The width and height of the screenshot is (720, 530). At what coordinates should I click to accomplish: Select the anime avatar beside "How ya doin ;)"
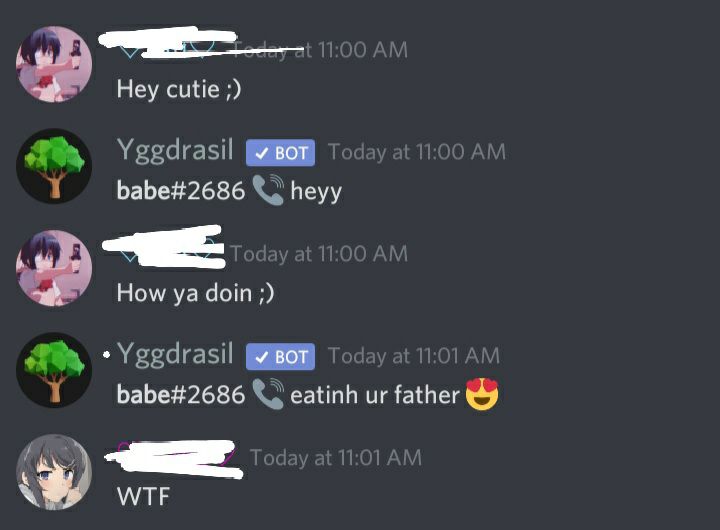pyautogui.click(x=54, y=268)
